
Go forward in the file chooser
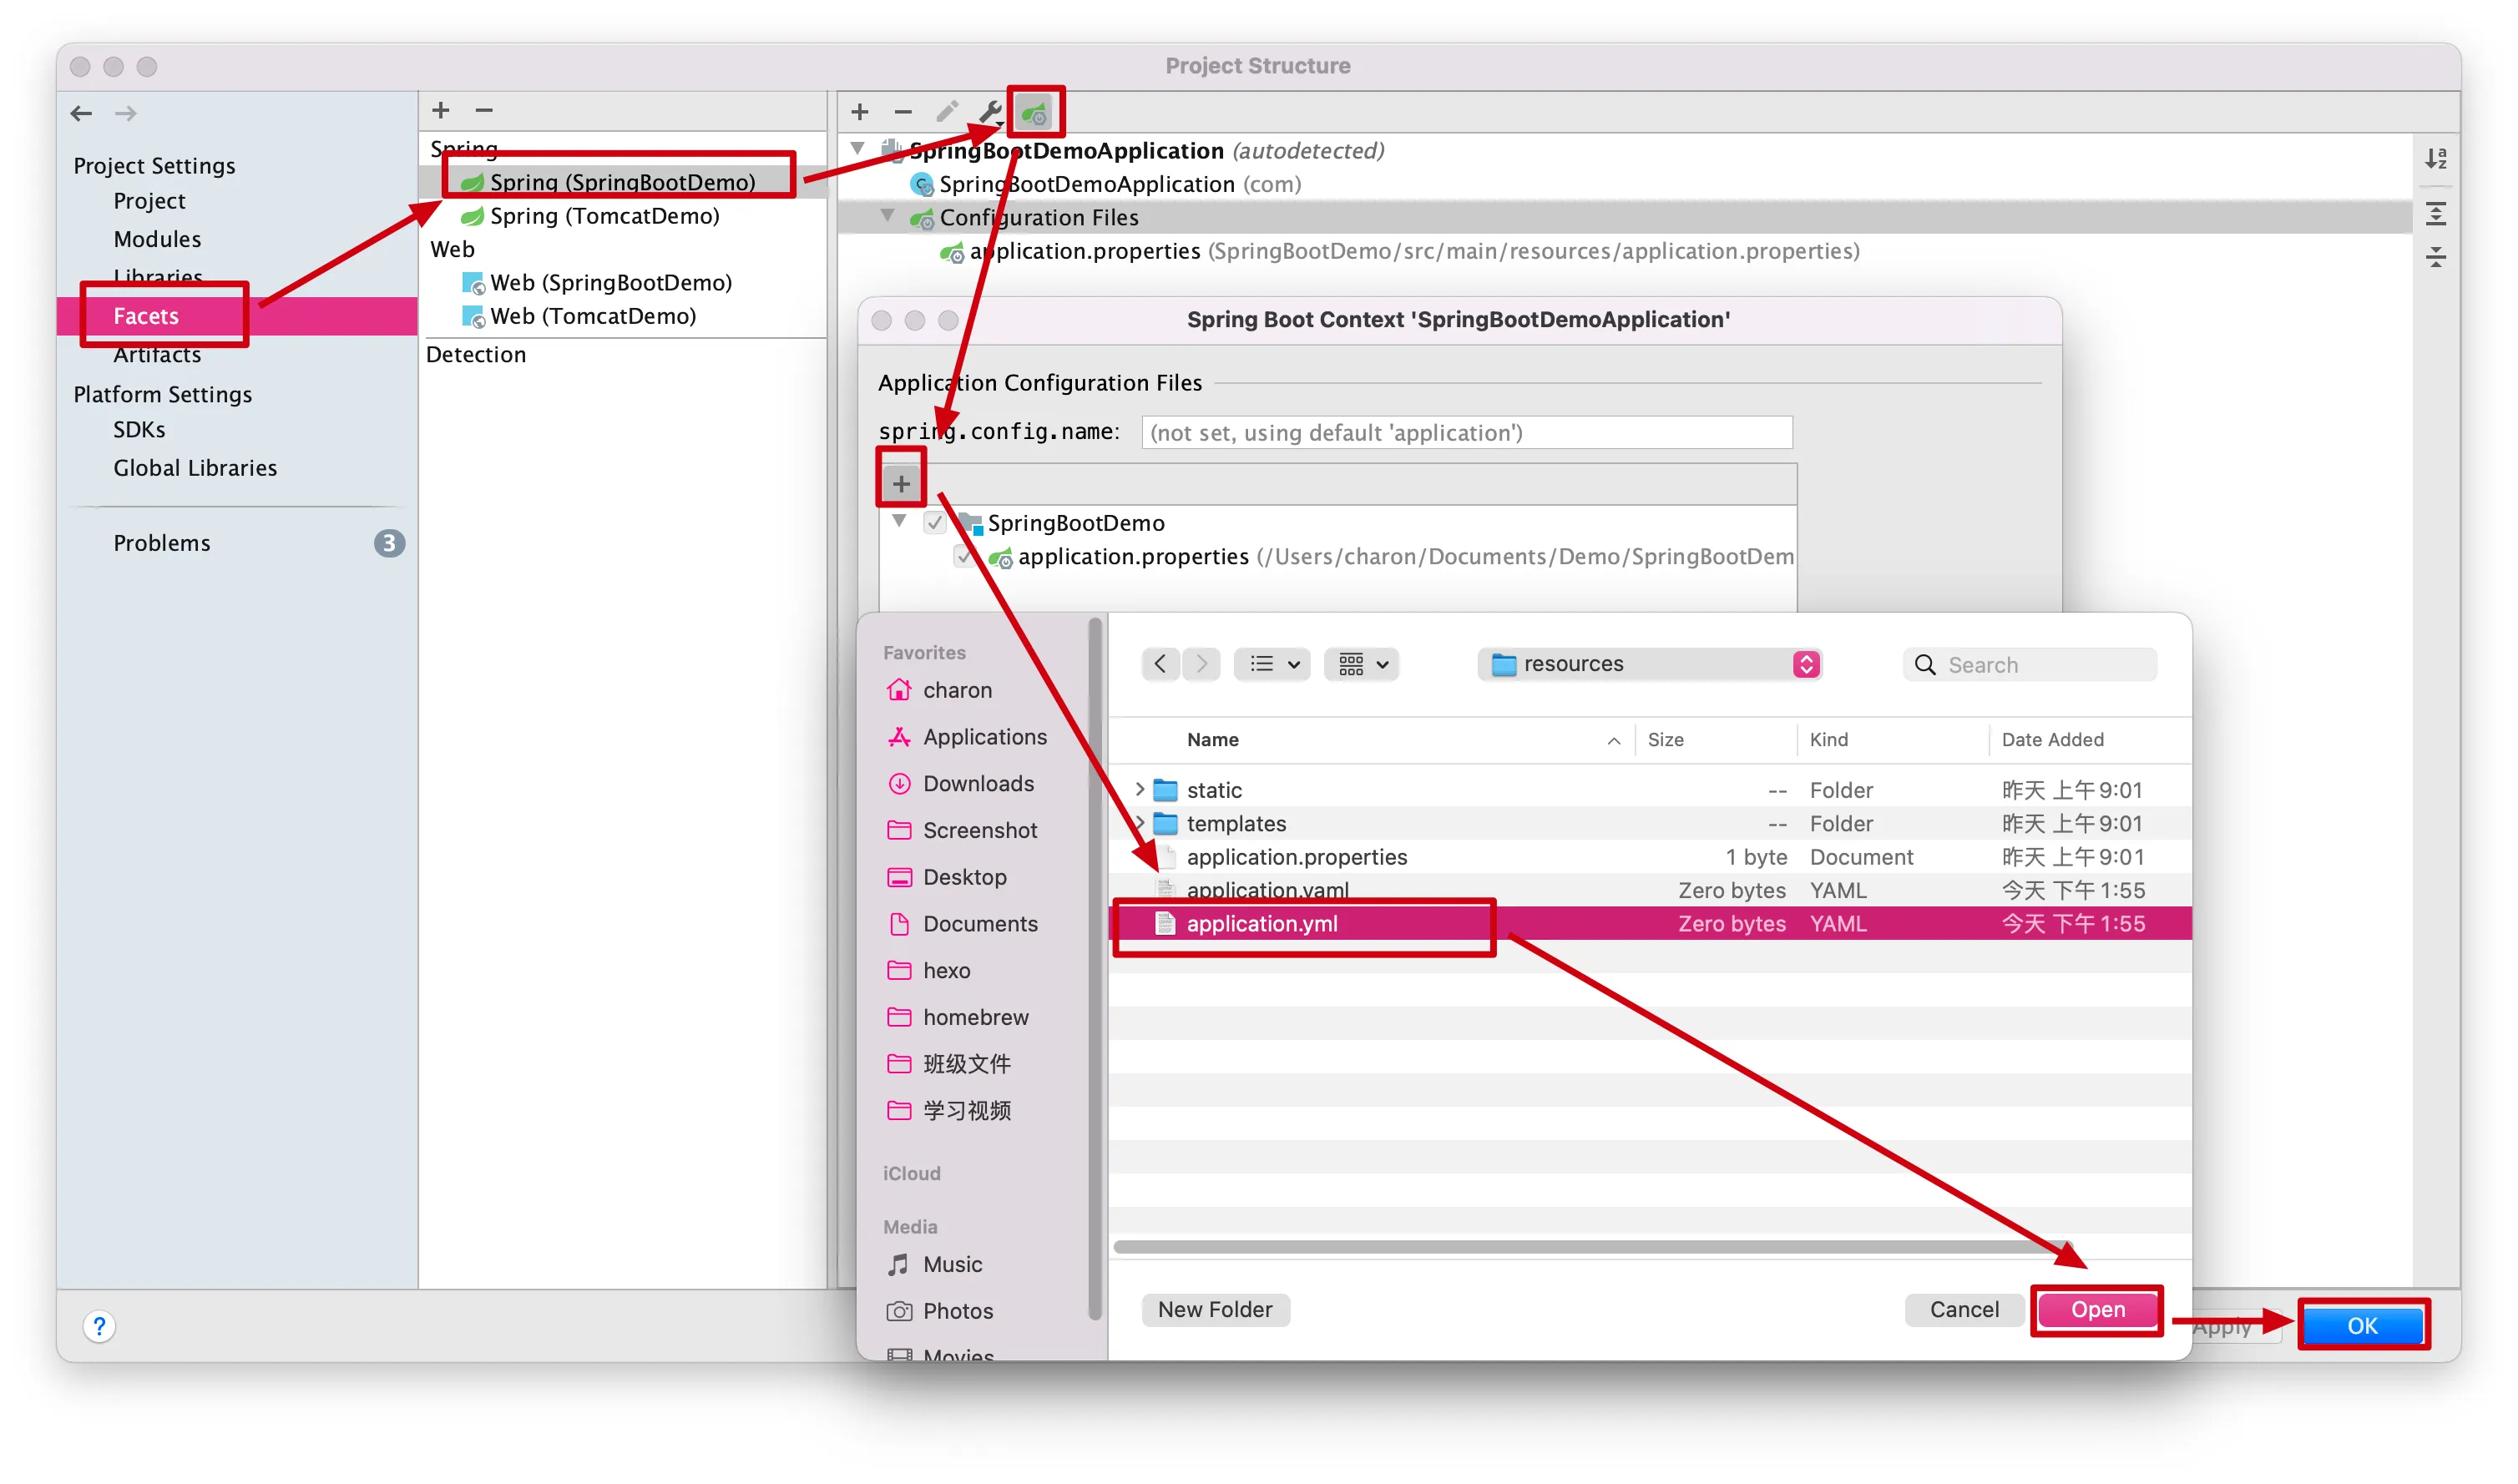pyautogui.click(x=1201, y=664)
